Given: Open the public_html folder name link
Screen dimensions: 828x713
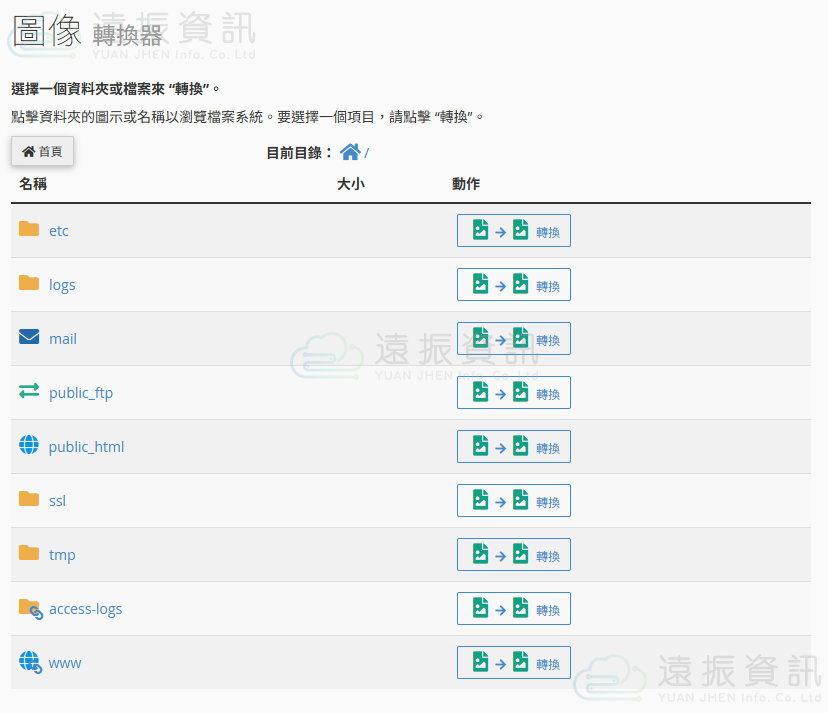Looking at the screenshot, I should click(86, 447).
